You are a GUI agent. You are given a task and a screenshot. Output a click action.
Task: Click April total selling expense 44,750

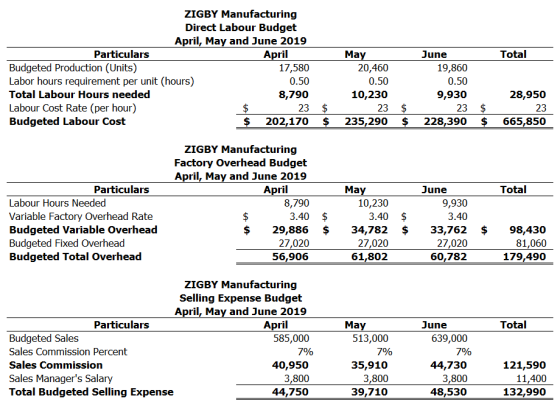290,392
